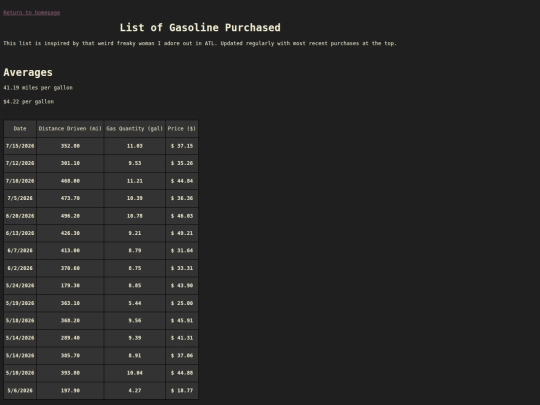Click price '$ 31.64' in the 6/7/2026 row
This screenshot has width=540, height=405.
tap(182, 251)
